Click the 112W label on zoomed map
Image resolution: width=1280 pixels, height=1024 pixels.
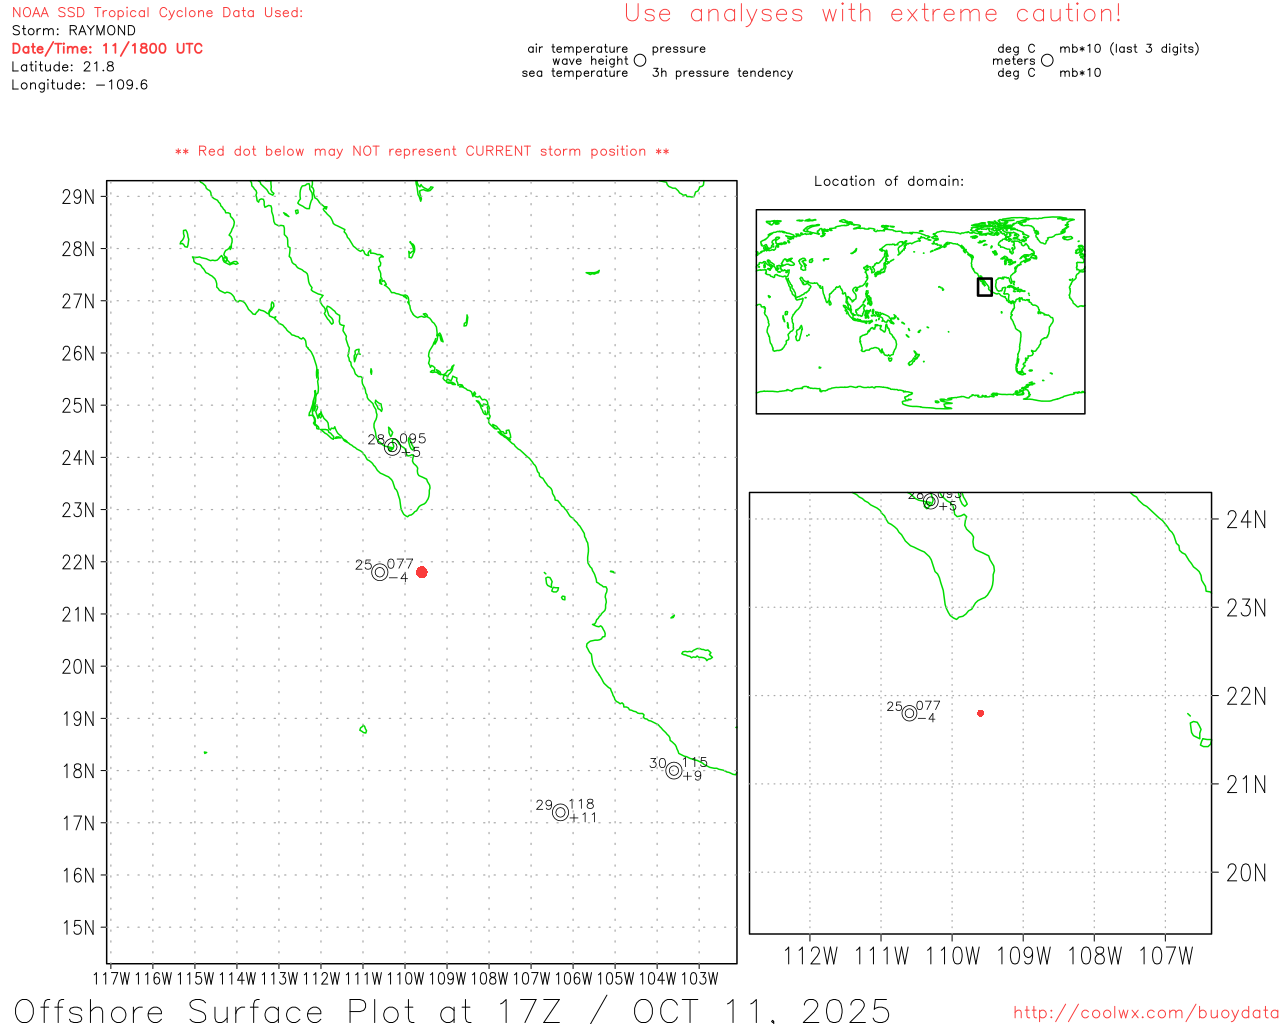tap(810, 956)
